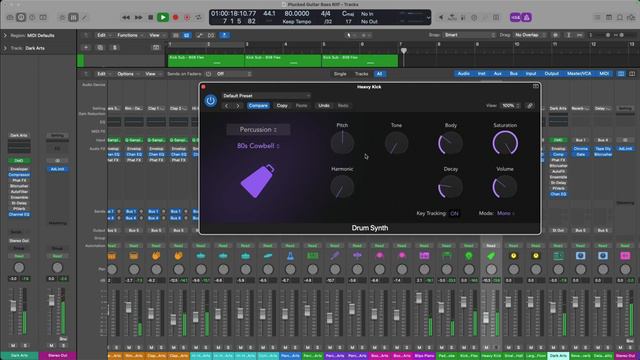Toggle the MIDI channel filter

pos(604,74)
